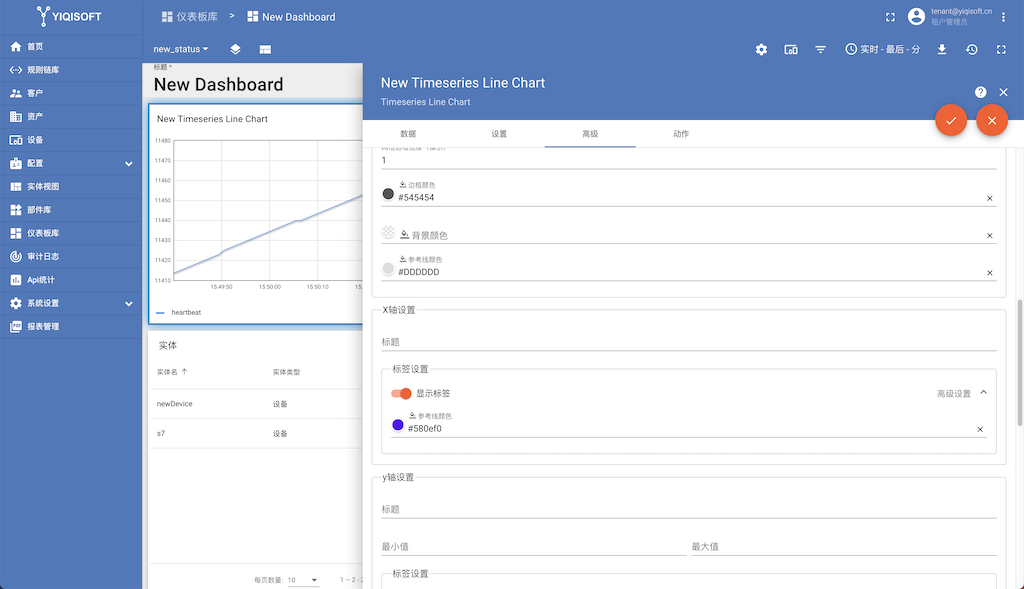Open #DDDDDD reference line color swatch

click(388, 268)
